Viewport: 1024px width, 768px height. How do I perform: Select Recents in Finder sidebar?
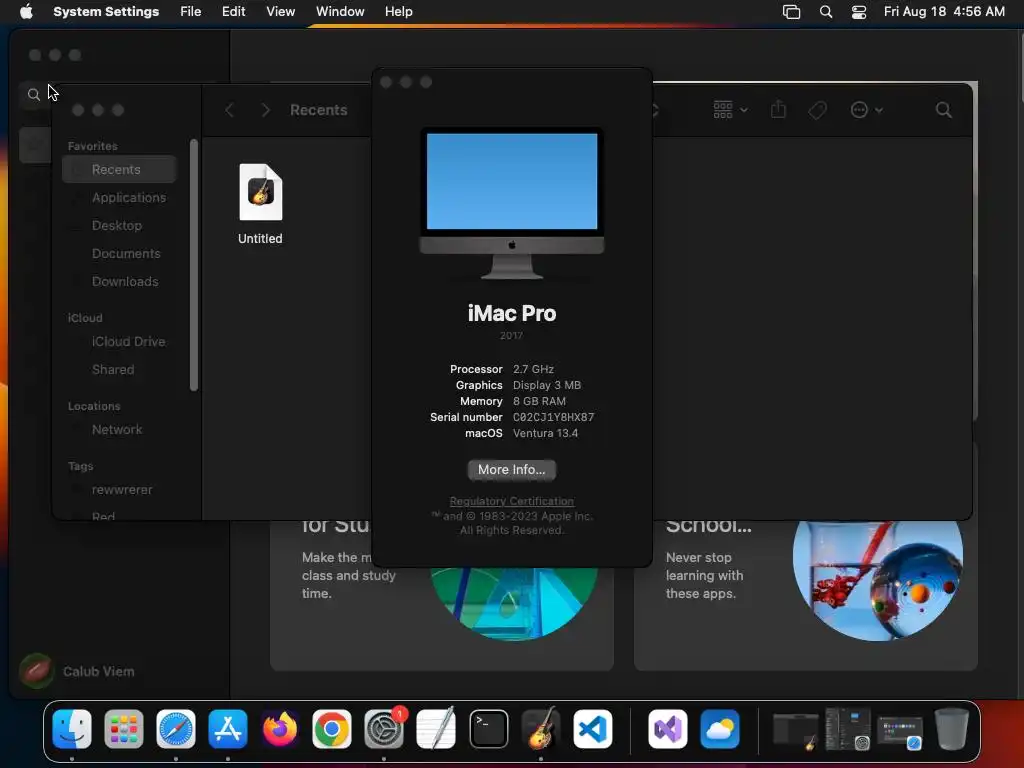(119, 169)
